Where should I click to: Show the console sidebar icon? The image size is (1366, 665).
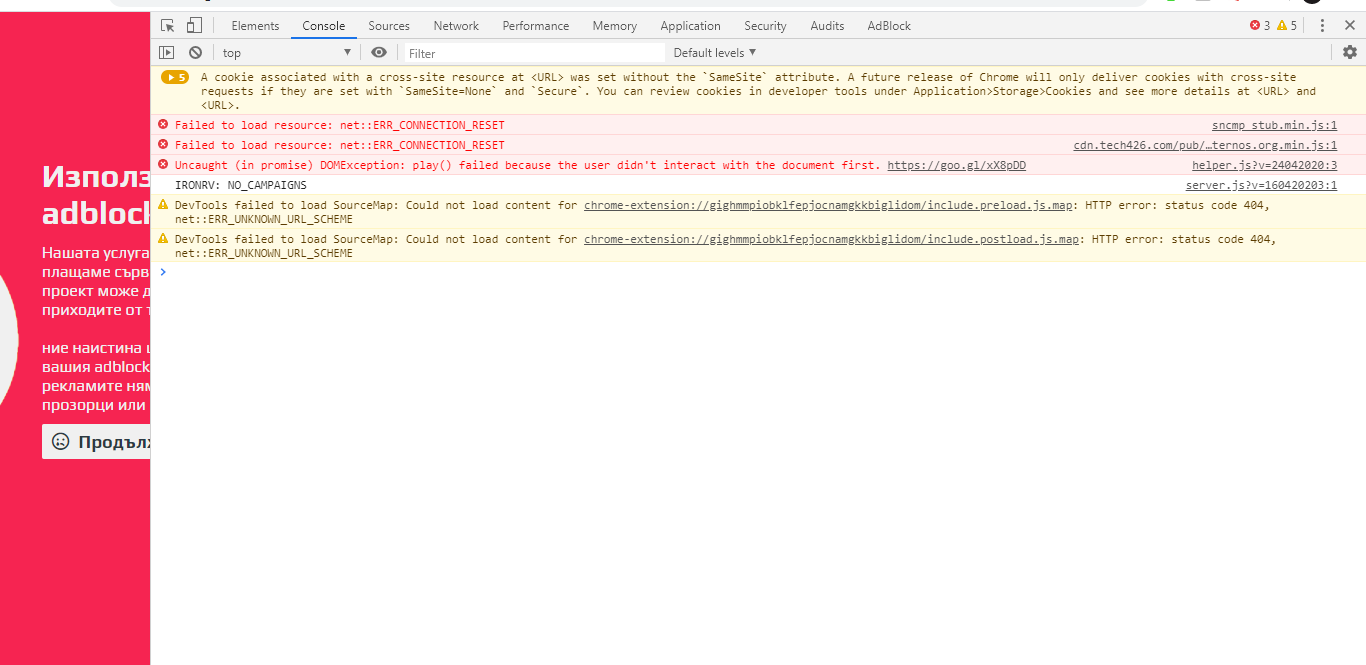click(x=167, y=52)
